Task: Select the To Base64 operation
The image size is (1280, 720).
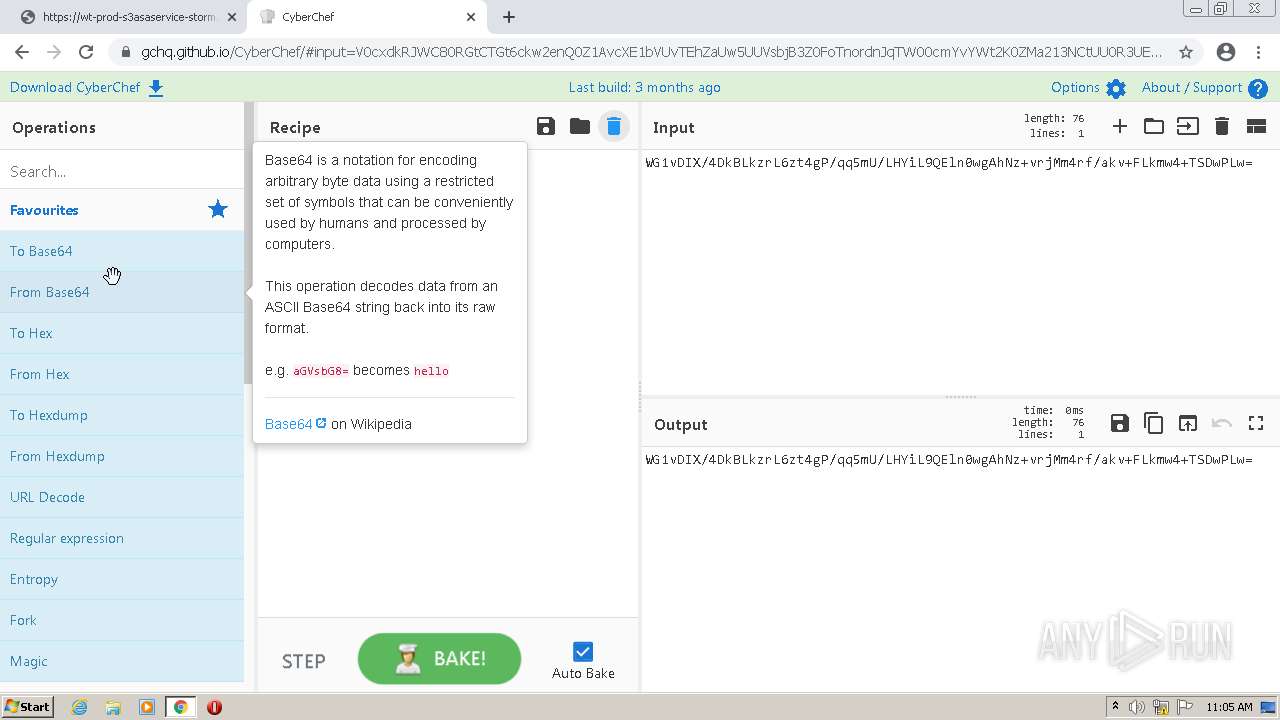Action: 122,251
